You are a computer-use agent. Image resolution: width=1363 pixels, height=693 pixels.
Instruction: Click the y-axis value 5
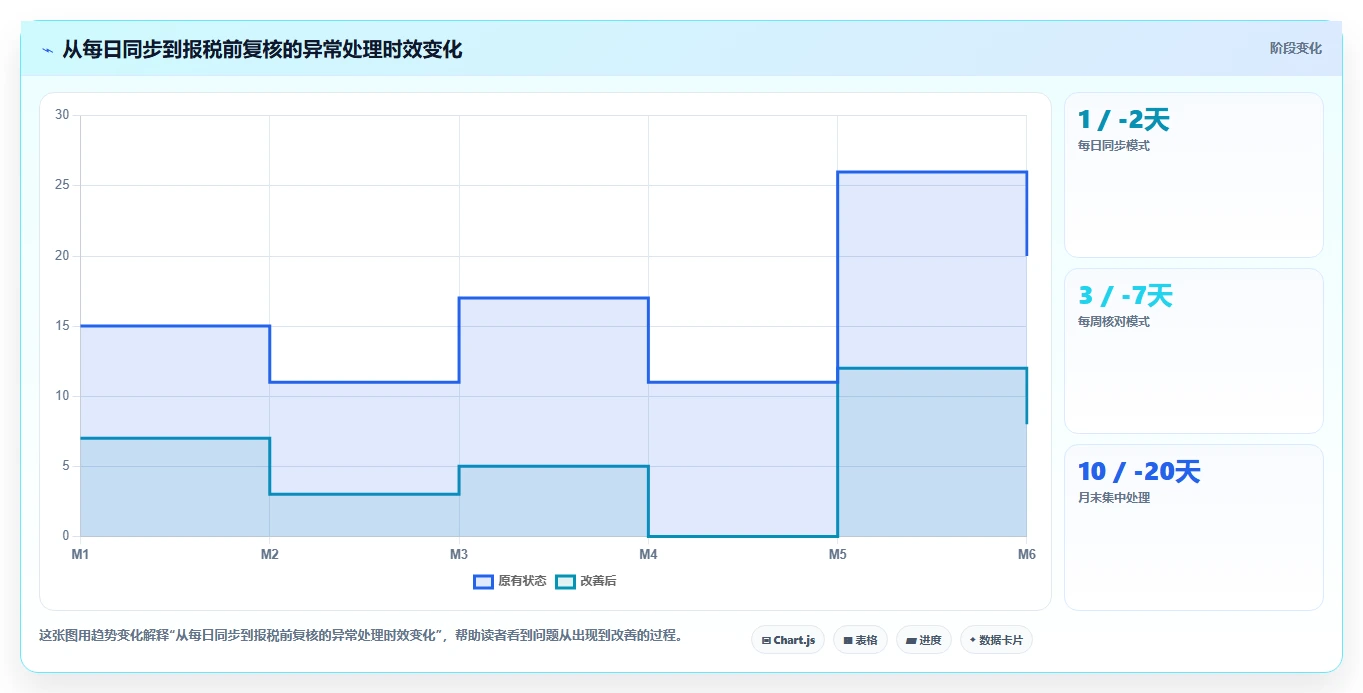pos(66,466)
